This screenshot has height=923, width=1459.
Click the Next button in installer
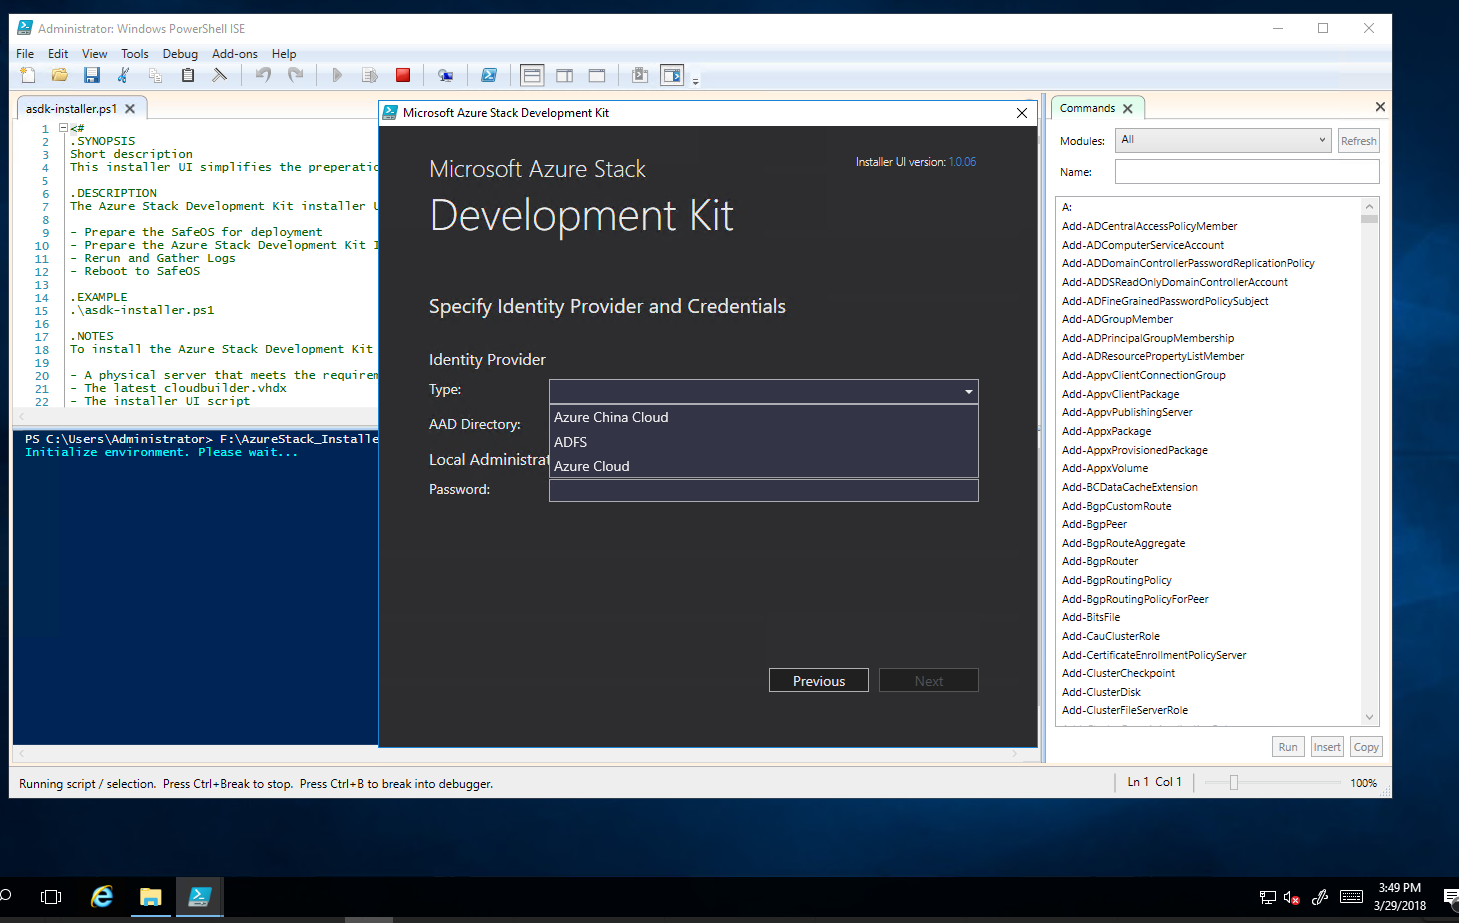[929, 680]
